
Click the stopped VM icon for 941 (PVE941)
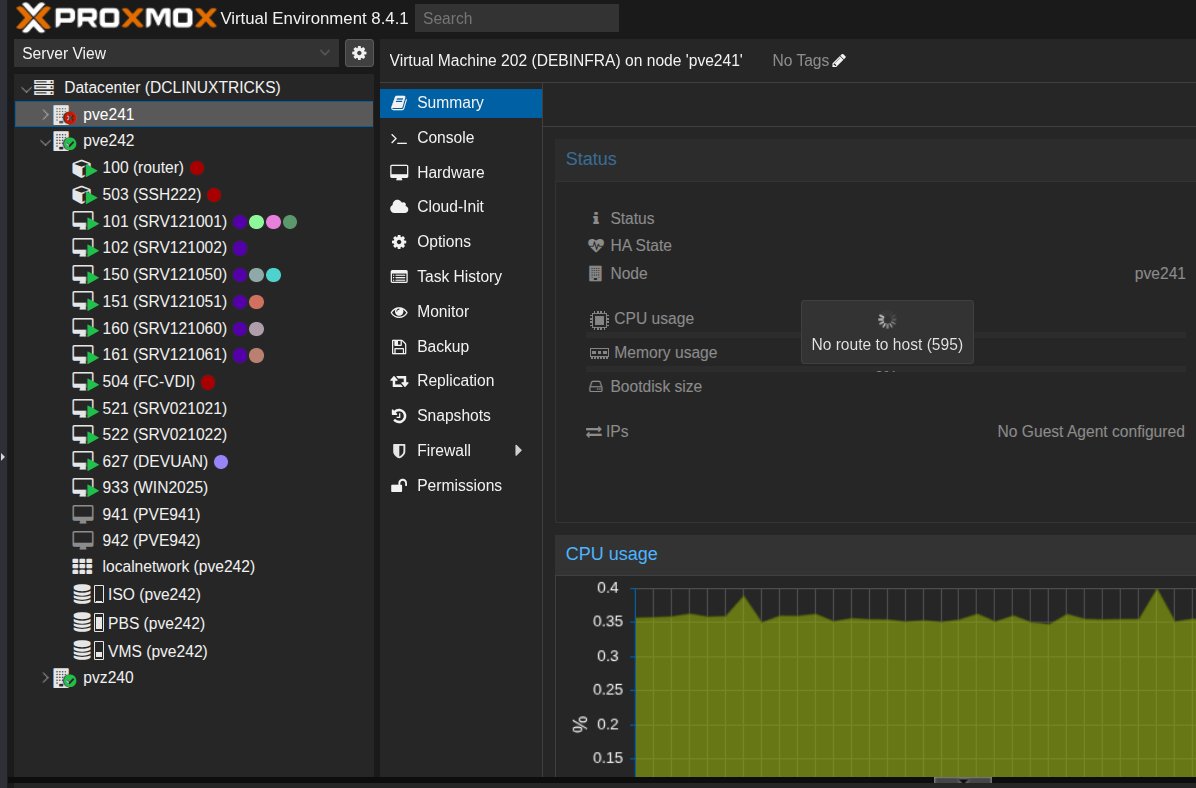[x=83, y=515]
